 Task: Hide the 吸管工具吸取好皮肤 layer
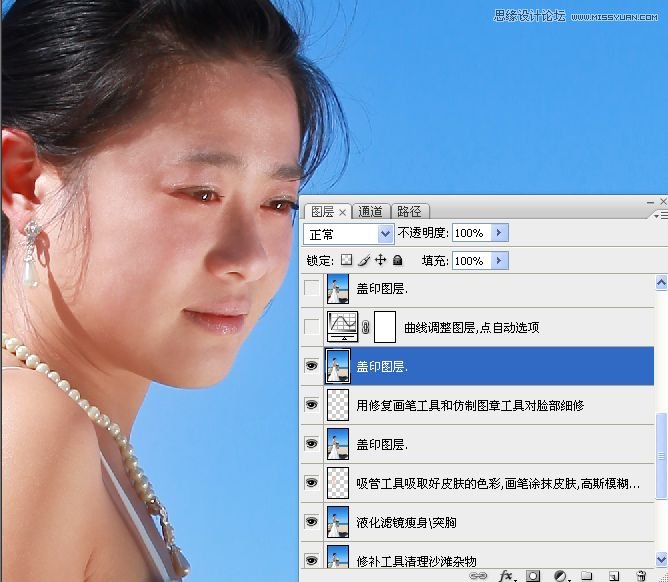coord(311,483)
